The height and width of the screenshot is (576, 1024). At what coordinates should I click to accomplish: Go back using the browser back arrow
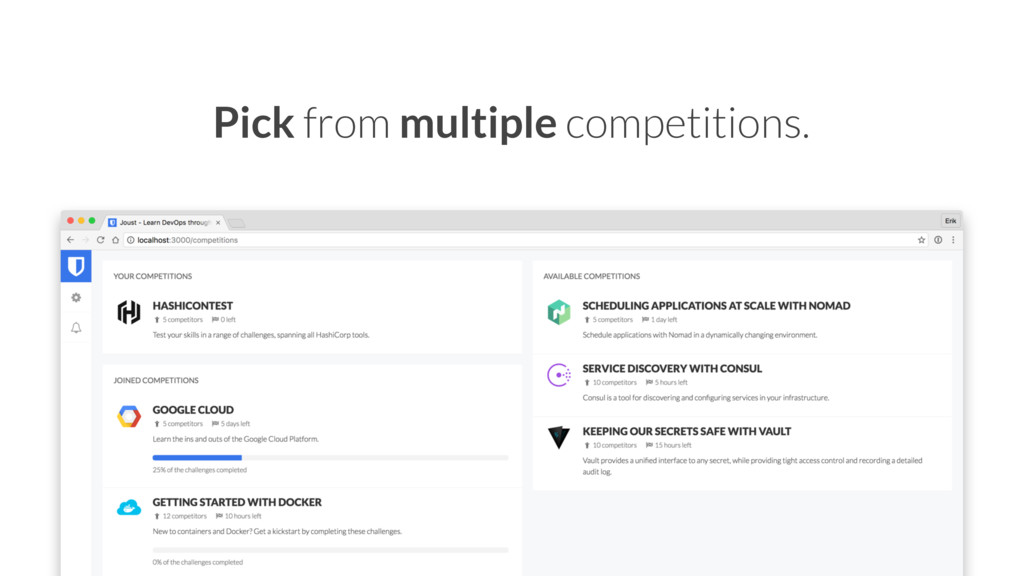(71, 240)
